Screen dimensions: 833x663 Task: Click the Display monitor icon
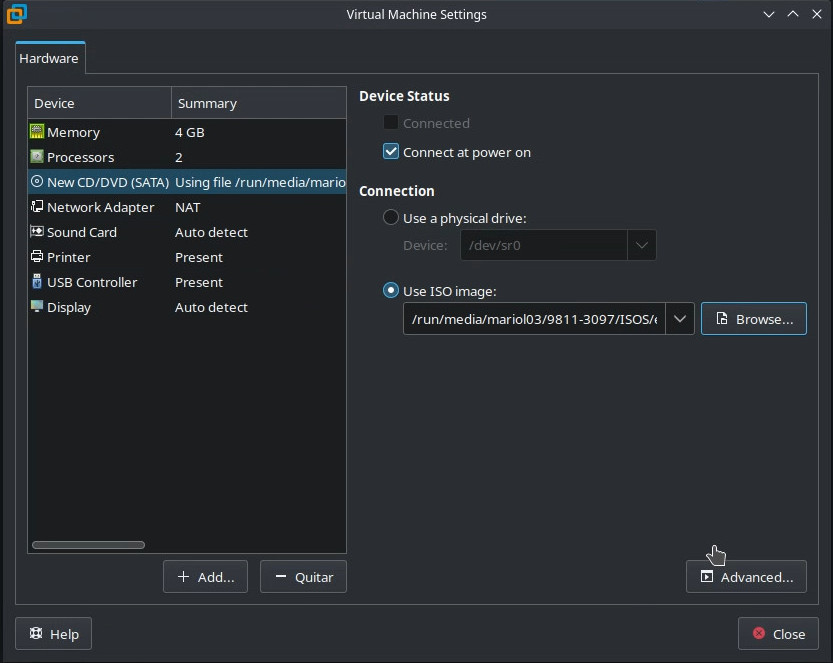(37, 307)
